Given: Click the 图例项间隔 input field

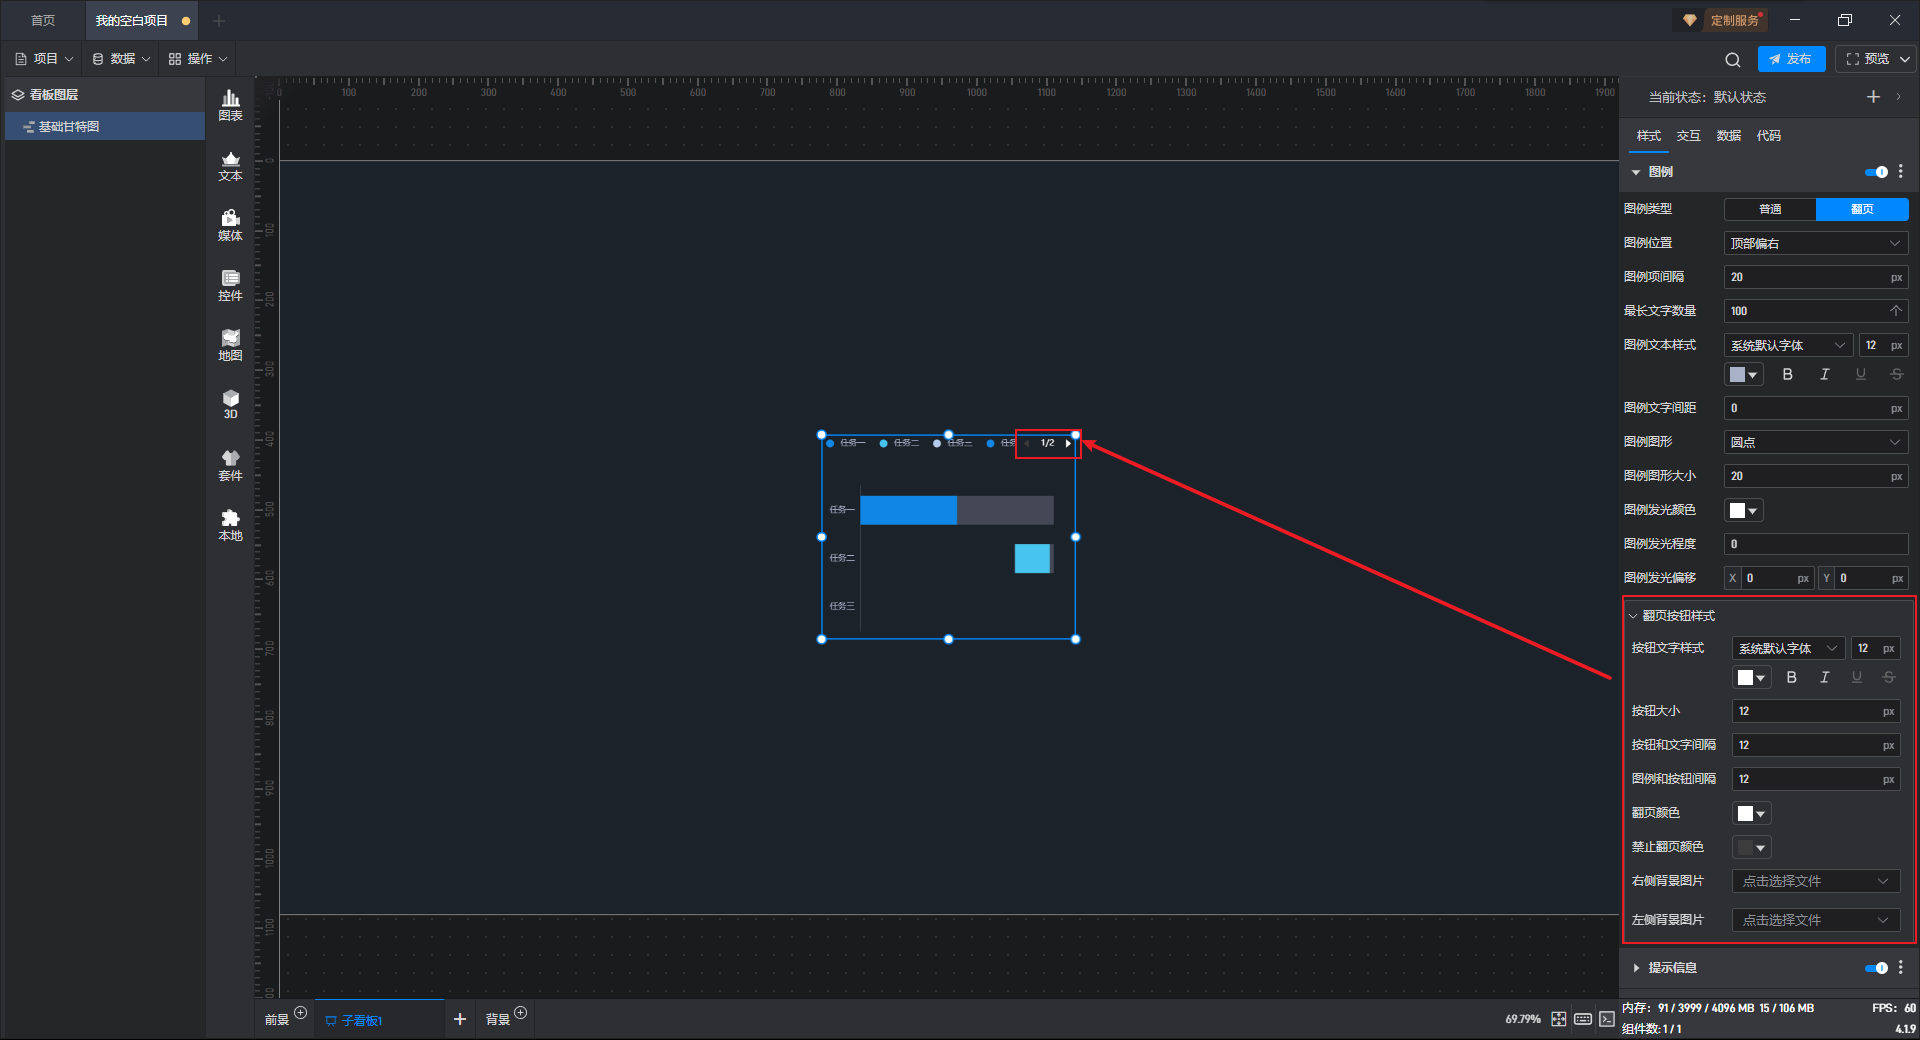Looking at the screenshot, I should click(1816, 277).
